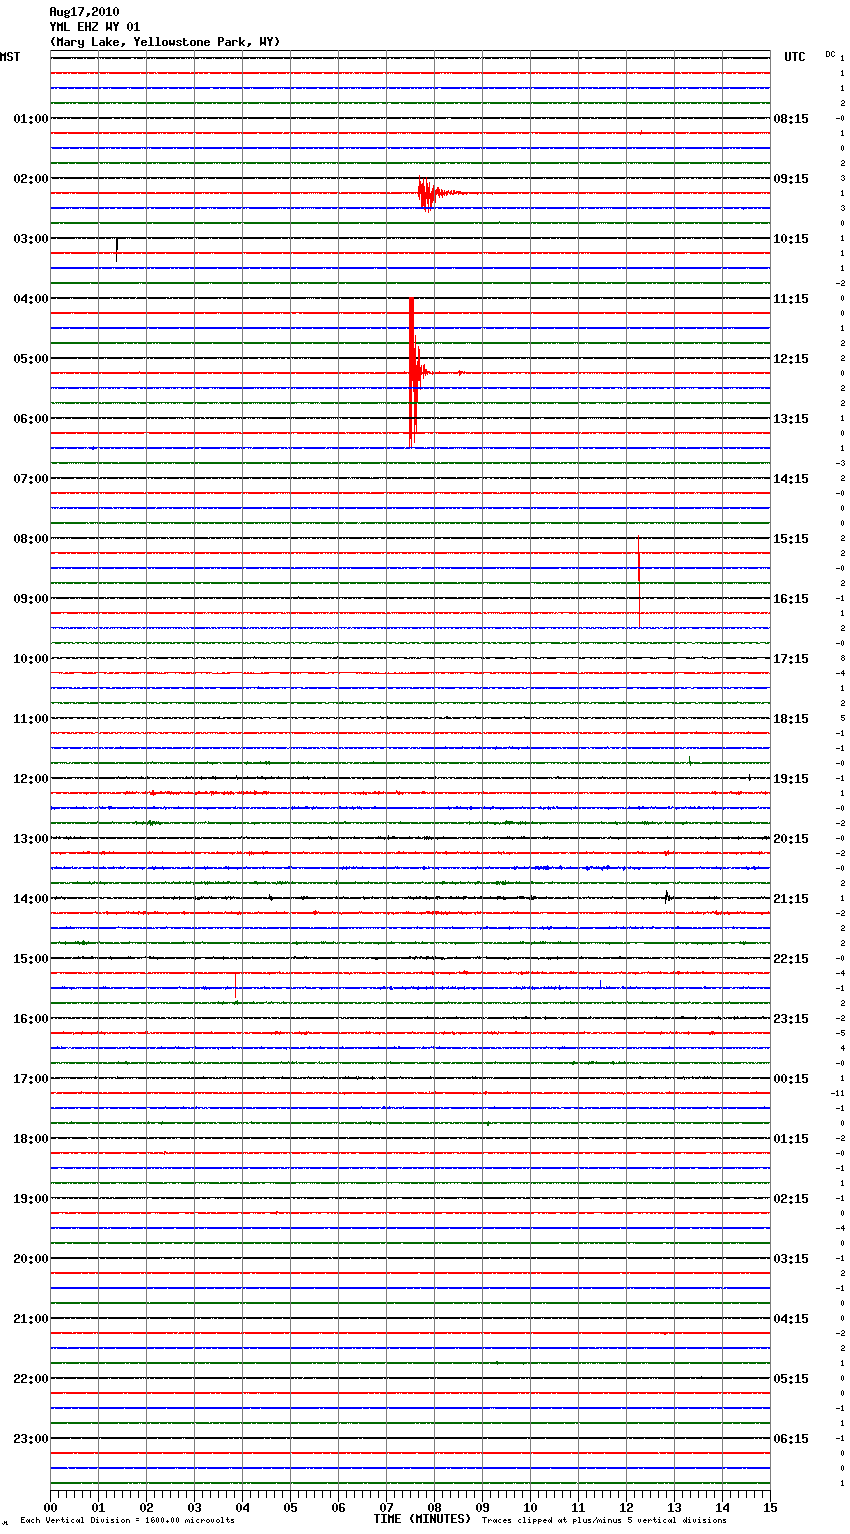This screenshot has width=850, height=1534.
Task: Click the TIME (MINUTES) axis title
Action: pos(422,1519)
